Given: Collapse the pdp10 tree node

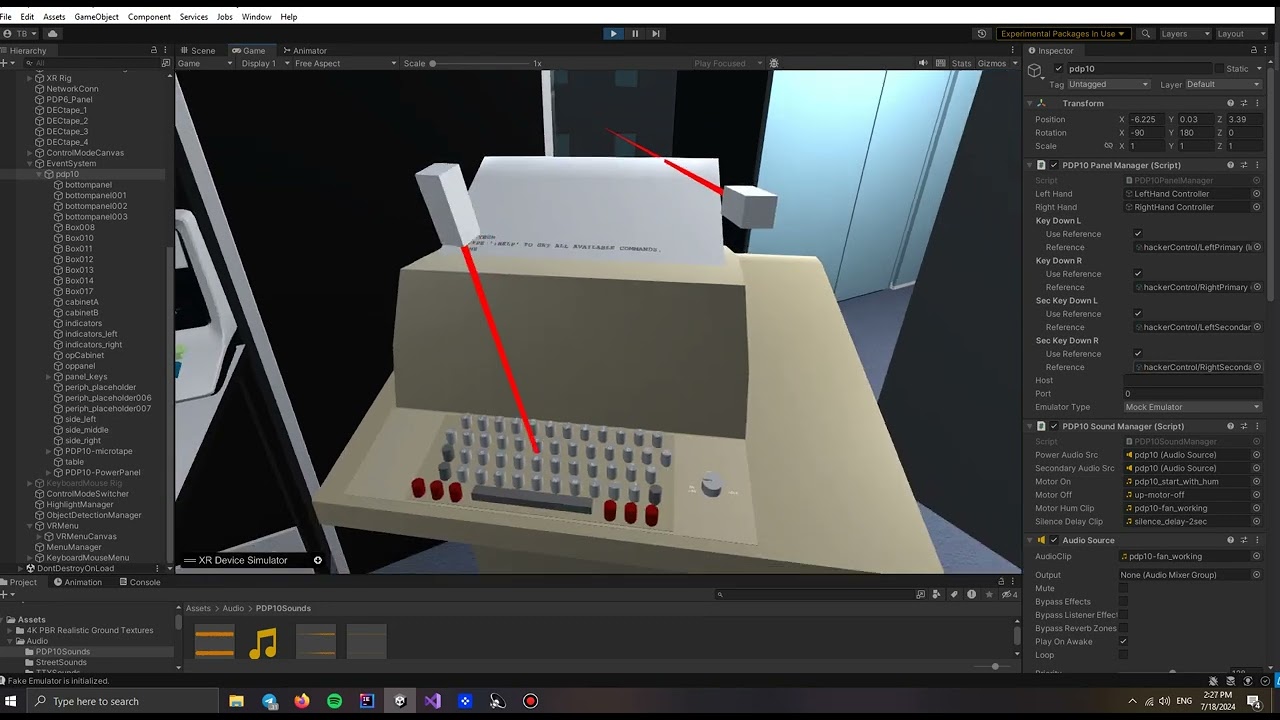Looking at the screenshot, I should point(40,174).
